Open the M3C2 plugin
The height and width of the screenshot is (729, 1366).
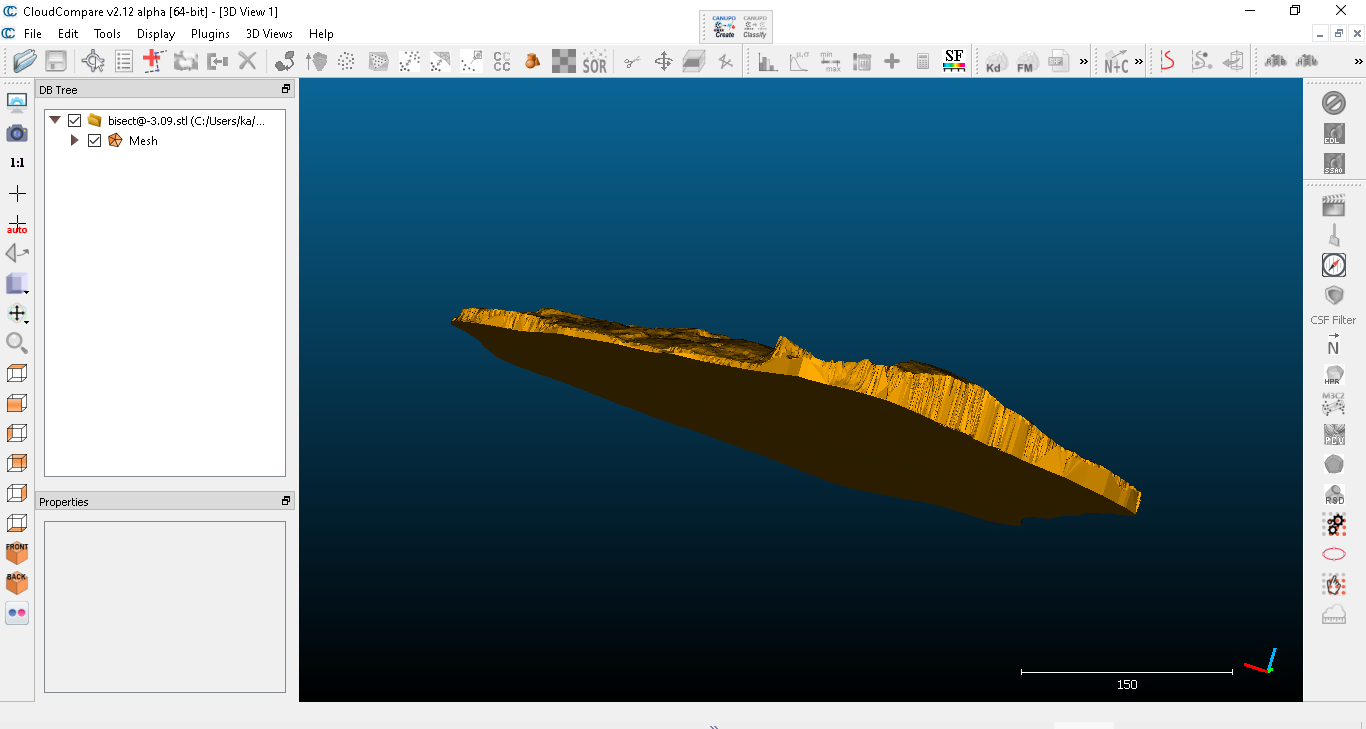(1334, 404)
